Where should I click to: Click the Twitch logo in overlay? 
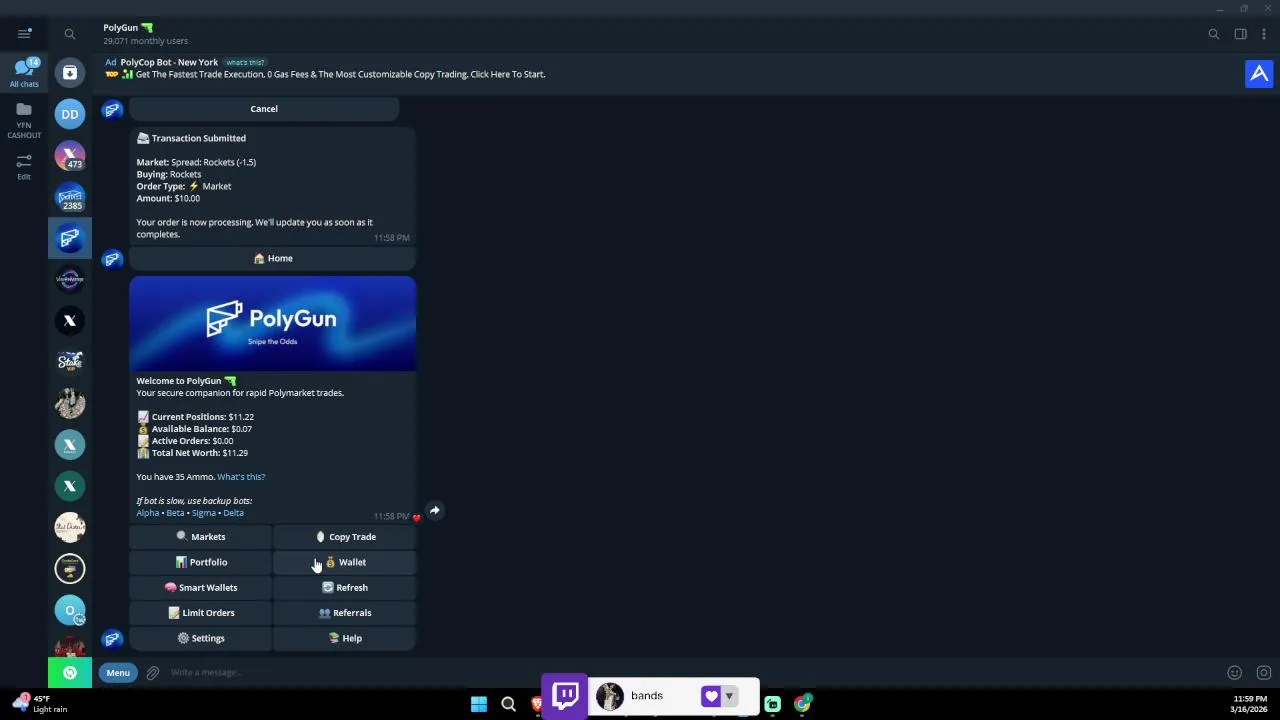565,696
